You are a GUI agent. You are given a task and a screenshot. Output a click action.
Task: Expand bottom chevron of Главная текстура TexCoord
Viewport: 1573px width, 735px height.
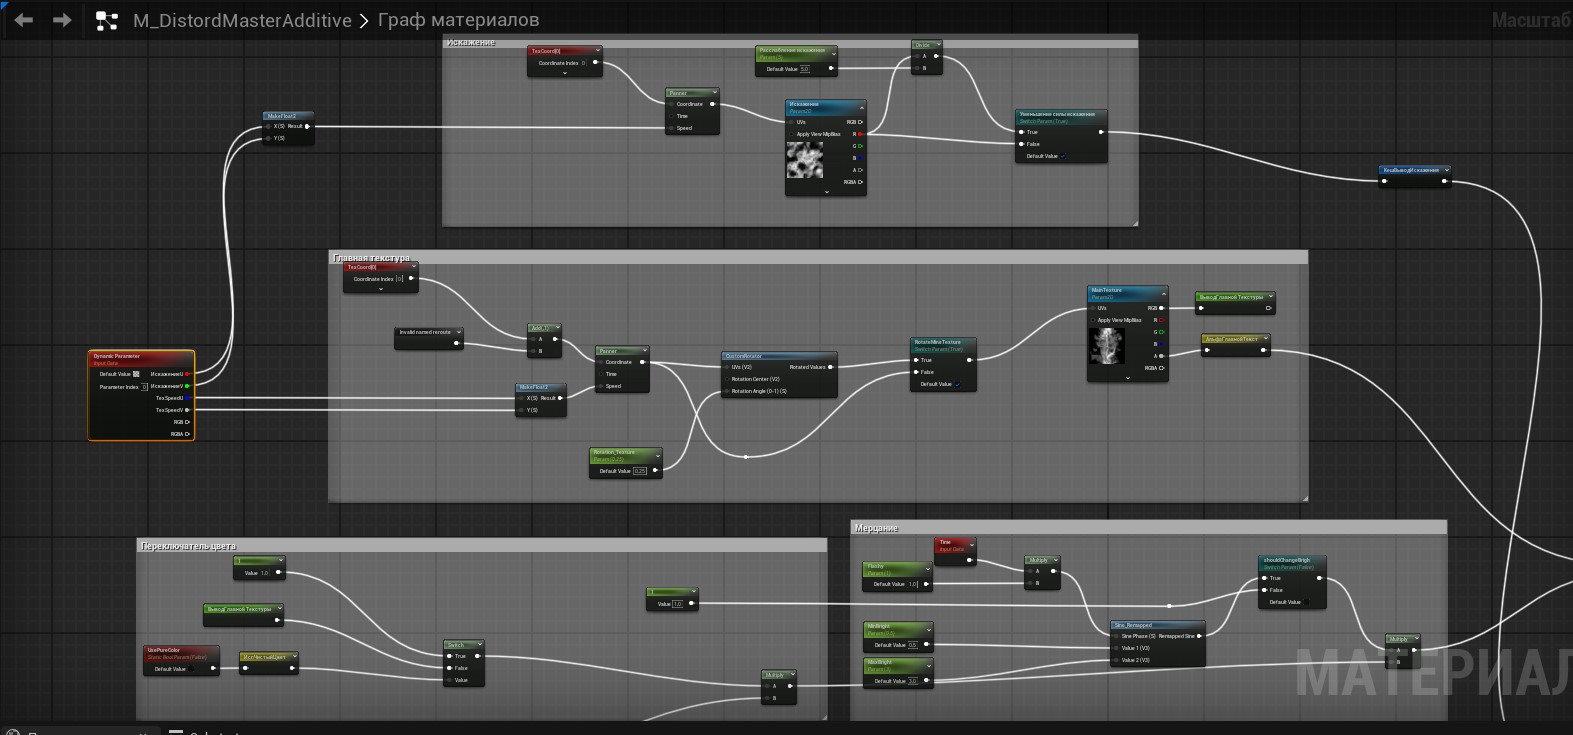(x=381, y=289)
